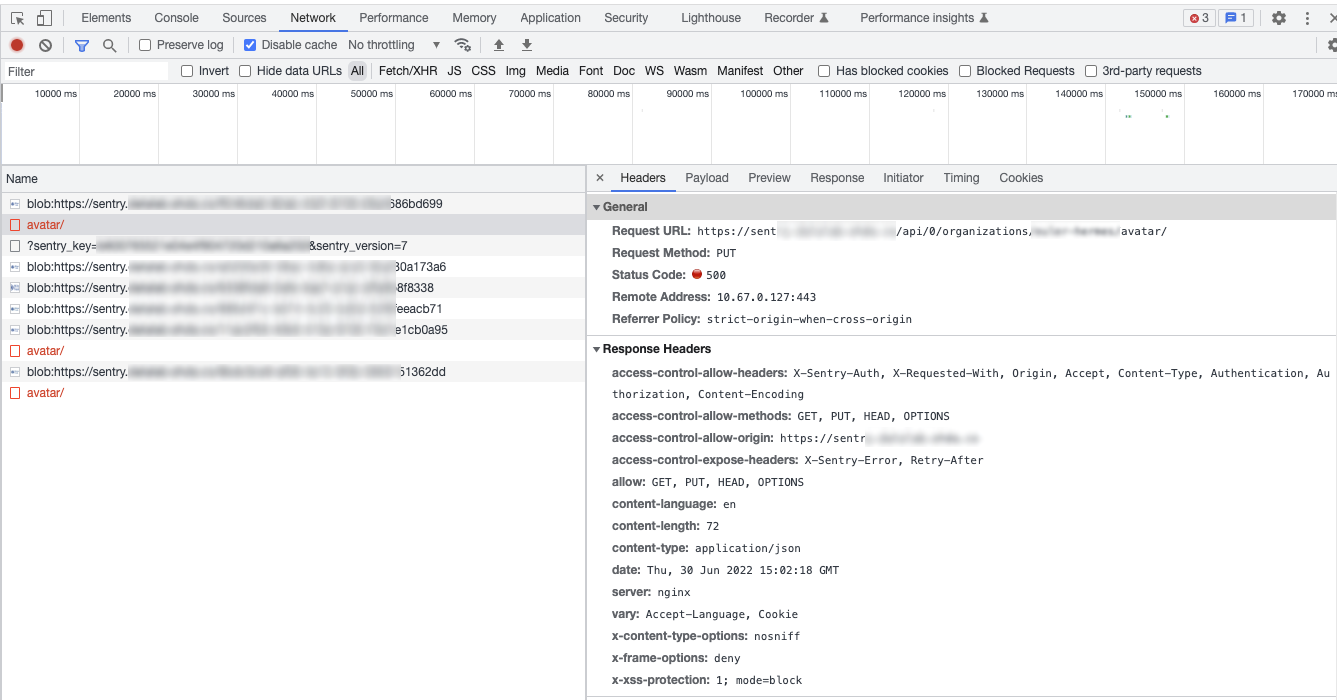Uncheck Disable cache
Image resolution: width=1337 pixels, height=700 pixels.
[249, 44]
